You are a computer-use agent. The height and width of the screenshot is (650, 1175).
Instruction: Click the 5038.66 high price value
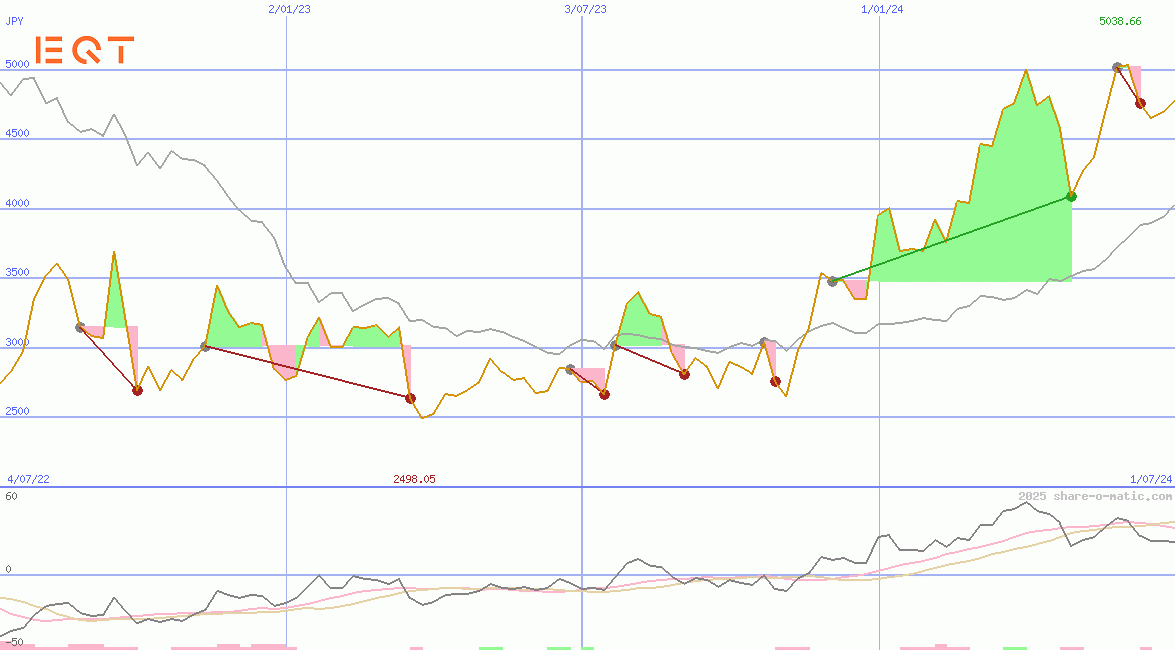[1120, 21]
